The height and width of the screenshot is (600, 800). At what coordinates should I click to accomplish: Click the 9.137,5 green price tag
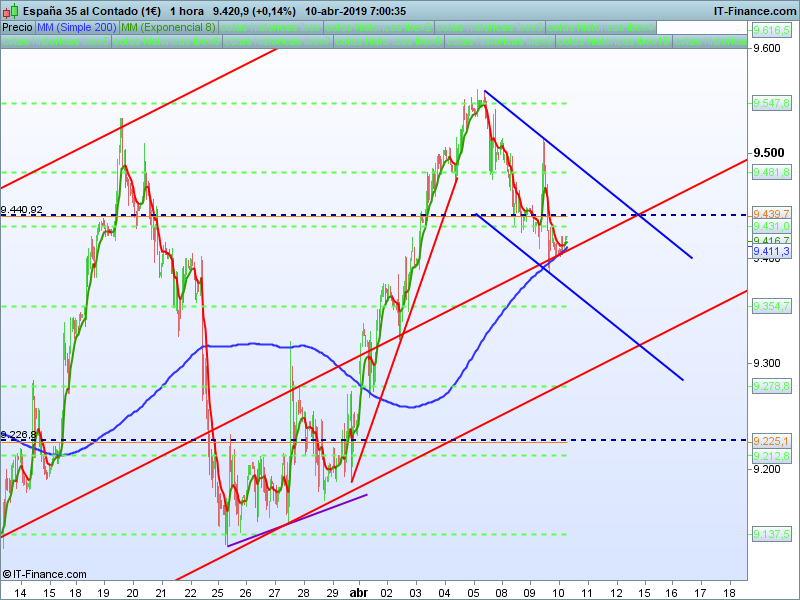pos(771,534)
